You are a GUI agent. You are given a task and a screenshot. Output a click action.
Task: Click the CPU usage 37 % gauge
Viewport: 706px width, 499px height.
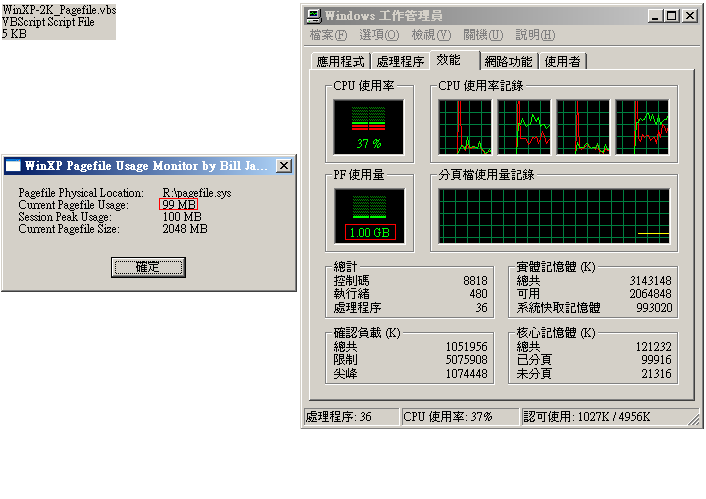click(368, 127)
